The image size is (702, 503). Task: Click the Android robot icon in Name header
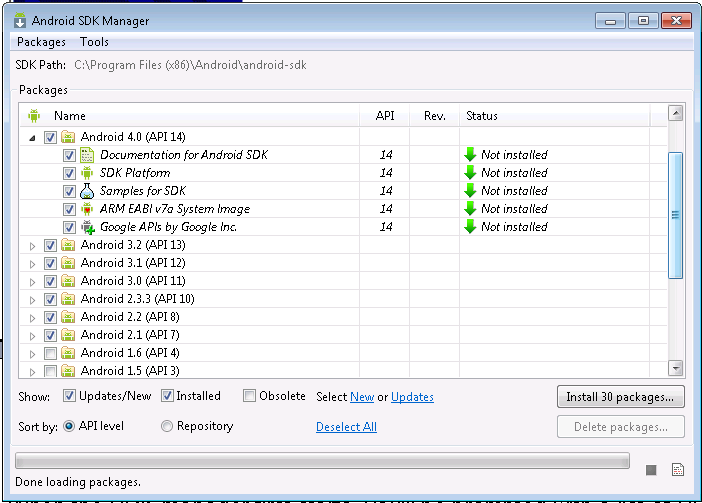coord(34,116)
